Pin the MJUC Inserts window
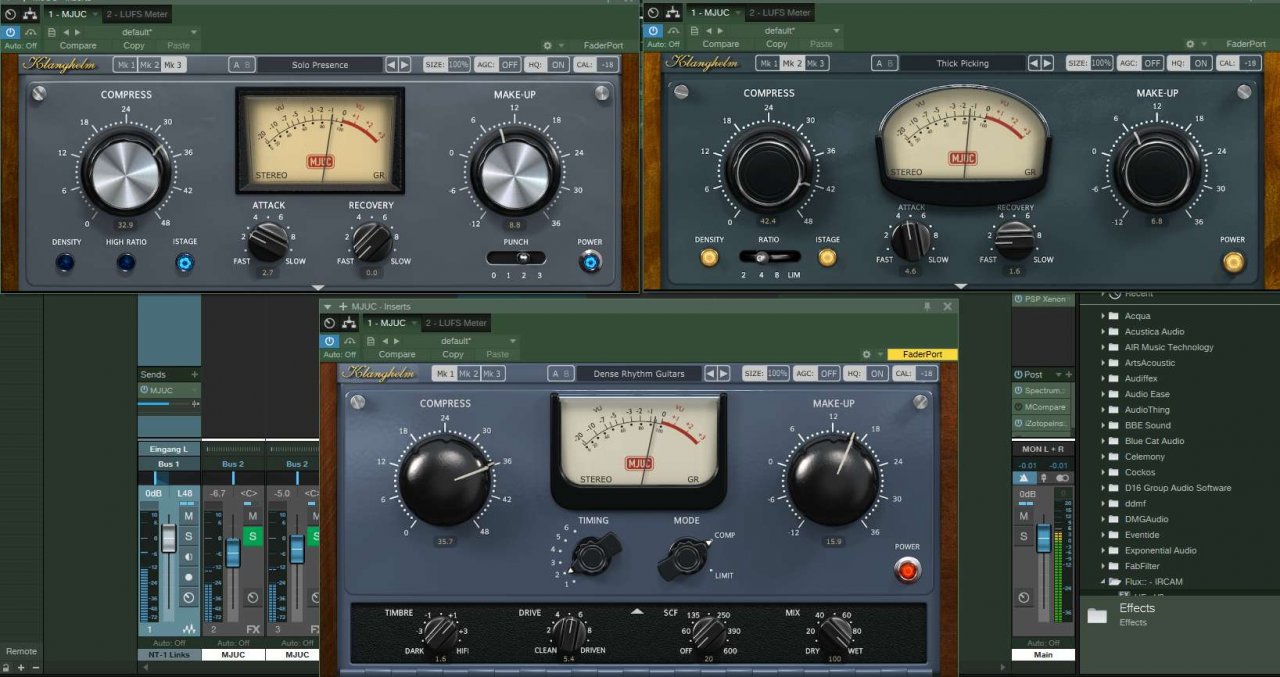Screen dimensions: 1280x677 click(927, 306)
